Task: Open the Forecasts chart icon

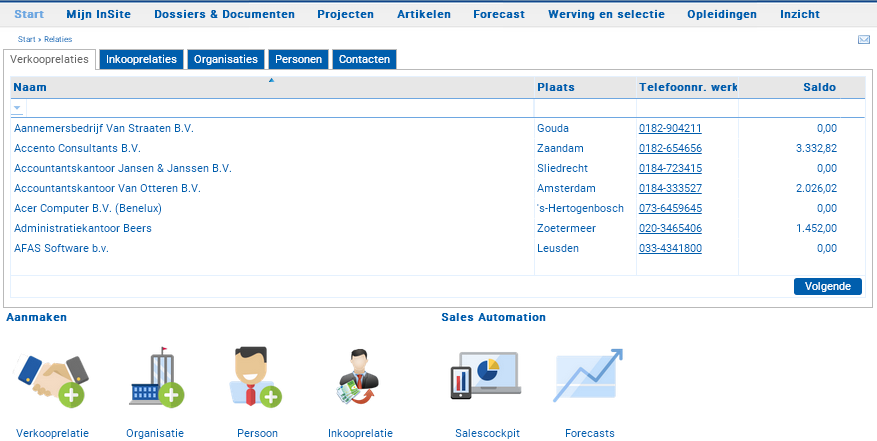Action: 588,376
